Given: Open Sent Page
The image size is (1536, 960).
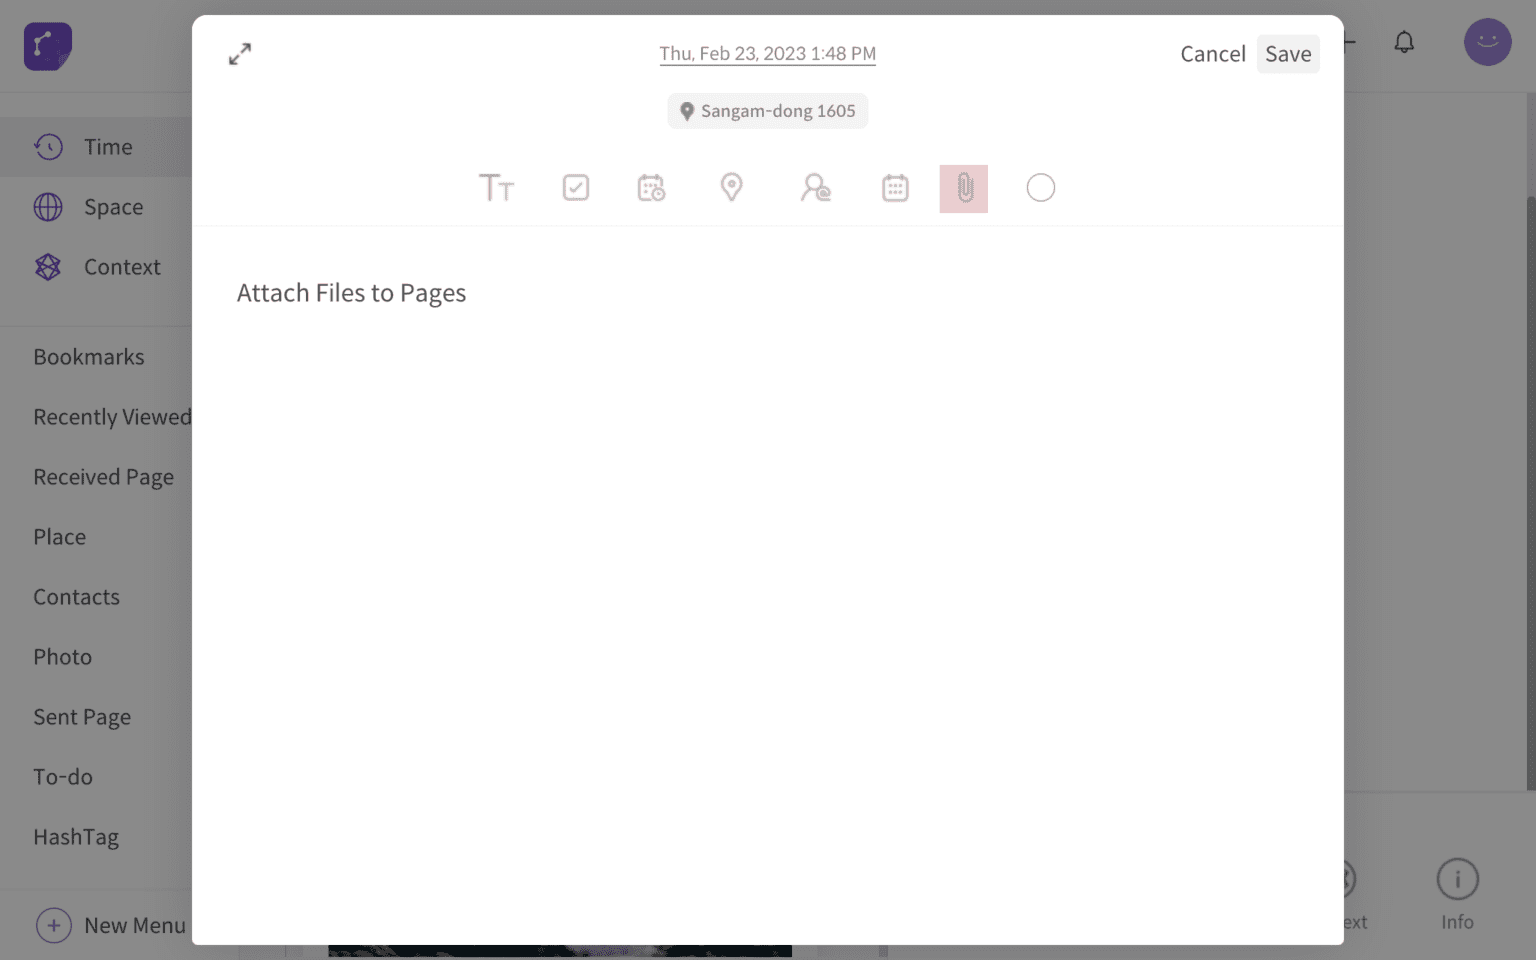Looking at the screenshot, I should (x=82, y=717).
